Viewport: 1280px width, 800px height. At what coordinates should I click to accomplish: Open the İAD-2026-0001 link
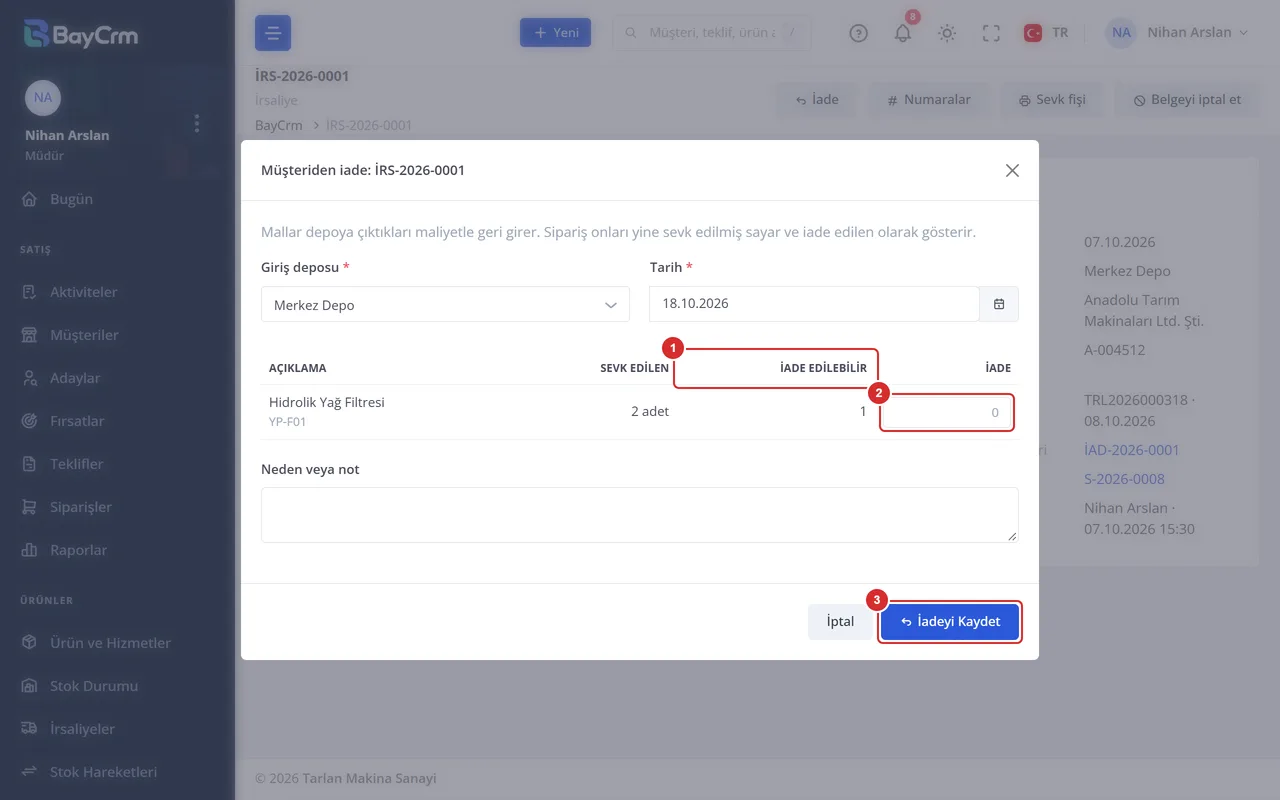pos(1132,450)
